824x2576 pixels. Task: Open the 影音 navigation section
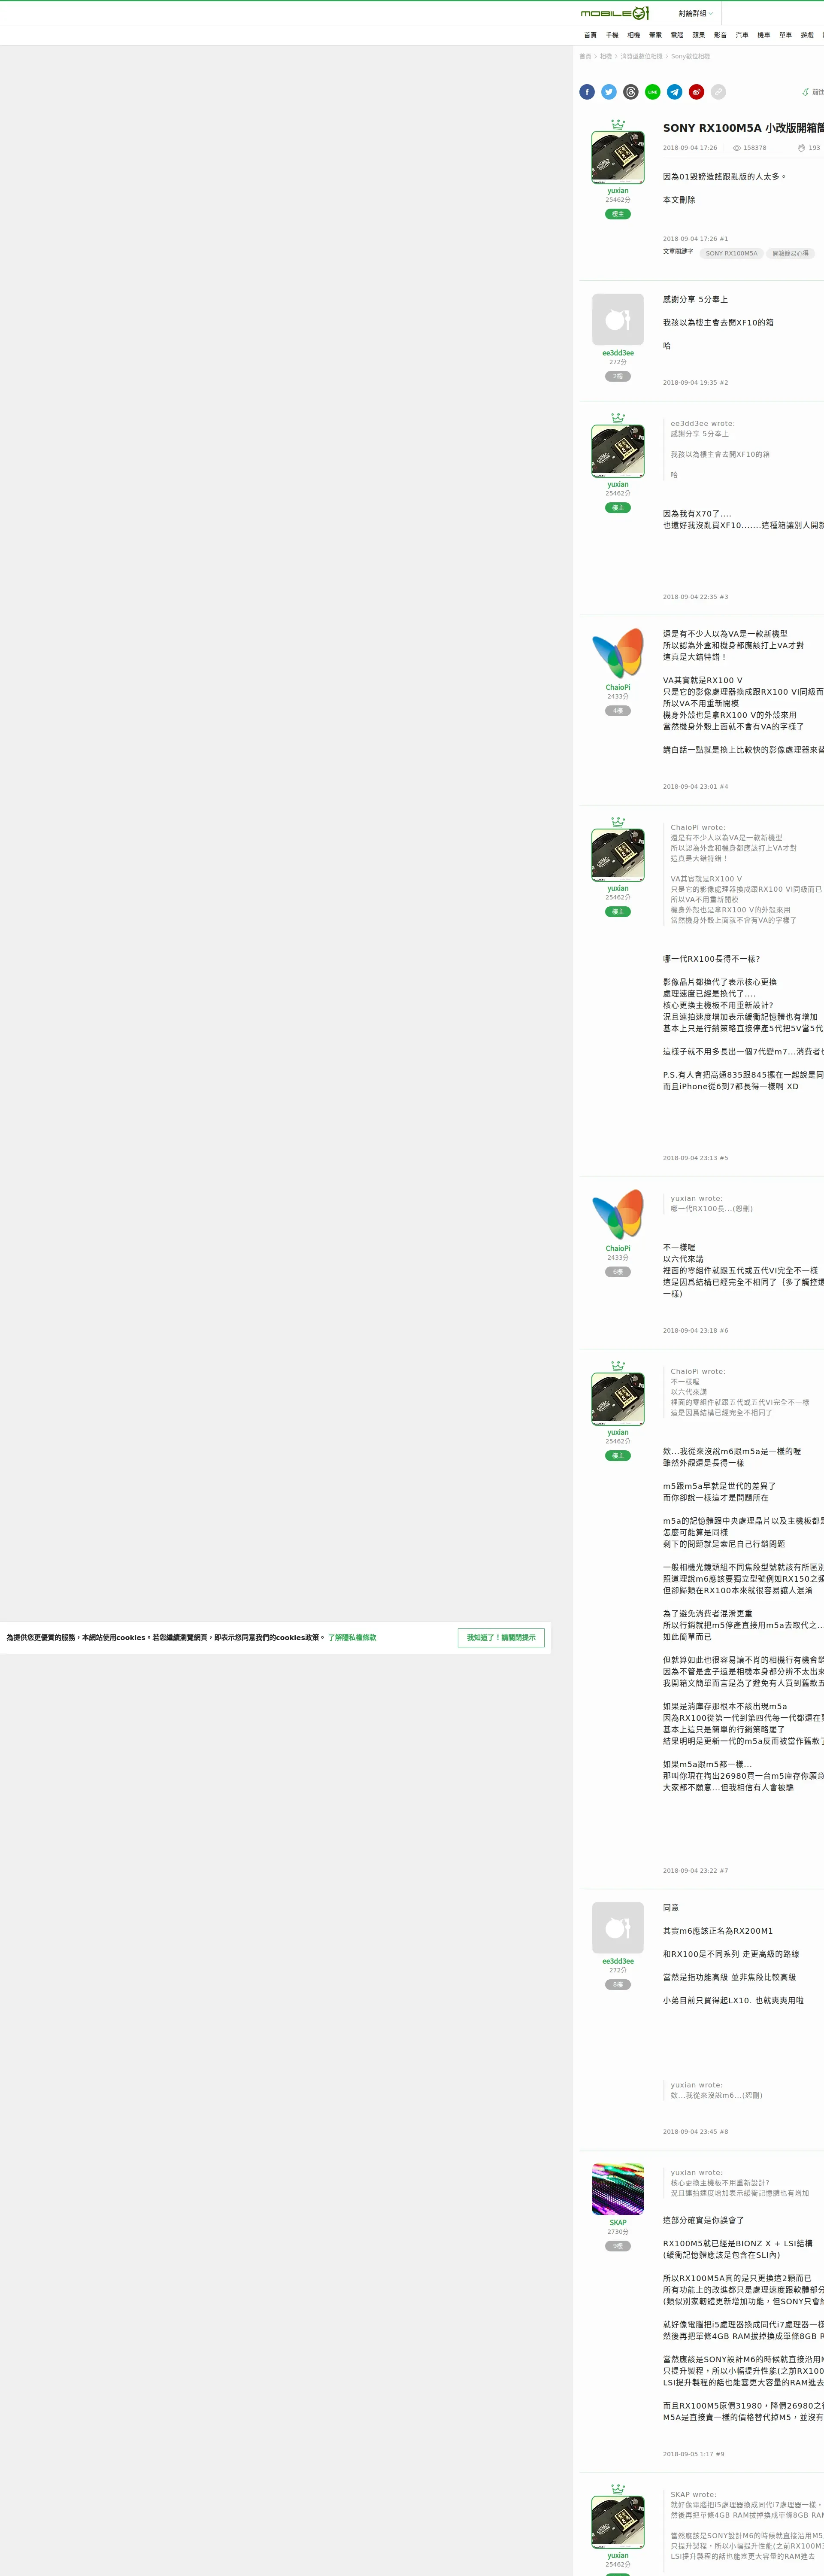[720, 35]
